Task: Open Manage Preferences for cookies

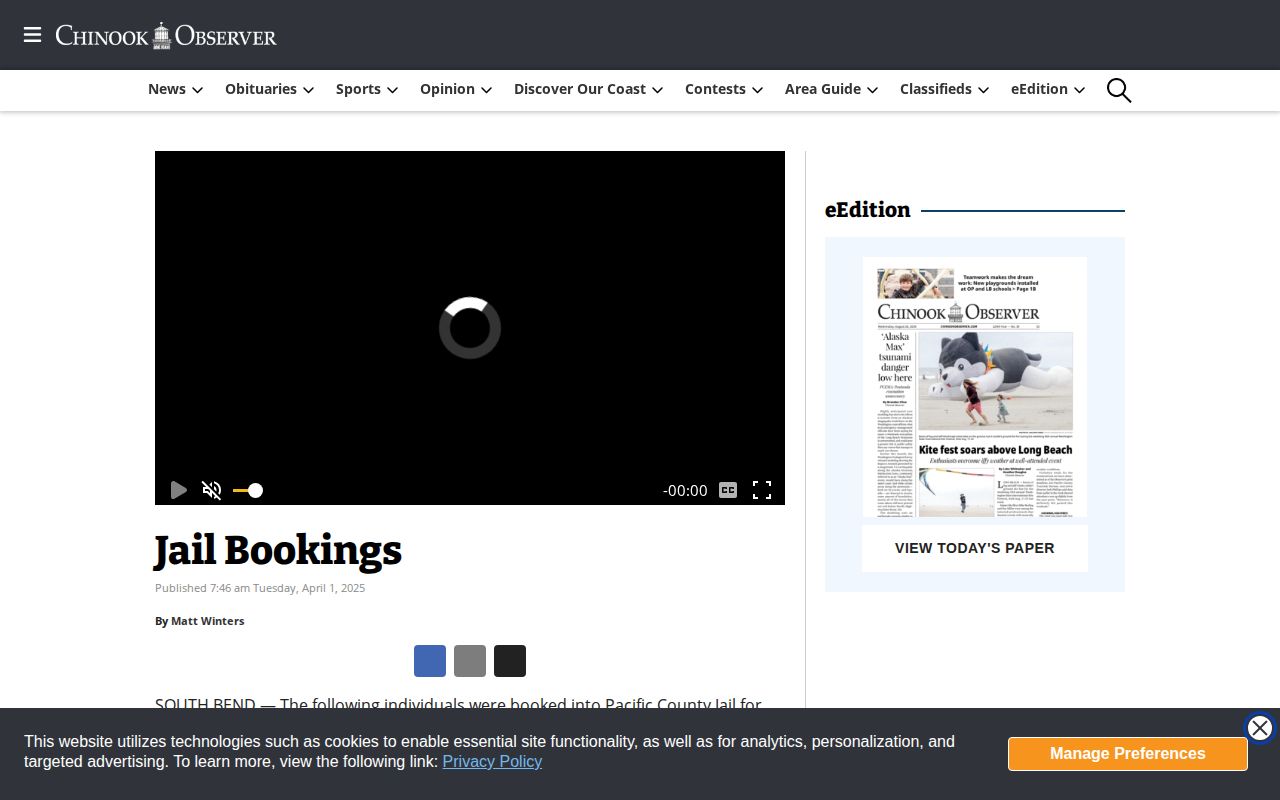Action: (x=1128, y=754)
